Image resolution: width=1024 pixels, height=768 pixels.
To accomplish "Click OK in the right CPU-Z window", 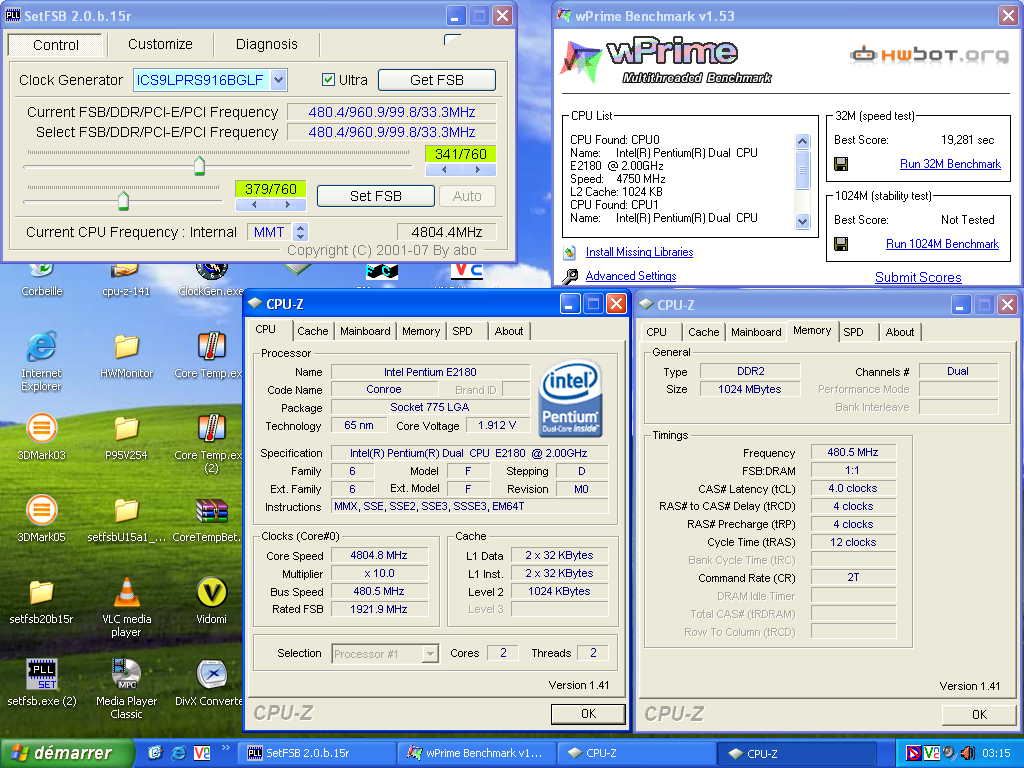I will [979, 714].
